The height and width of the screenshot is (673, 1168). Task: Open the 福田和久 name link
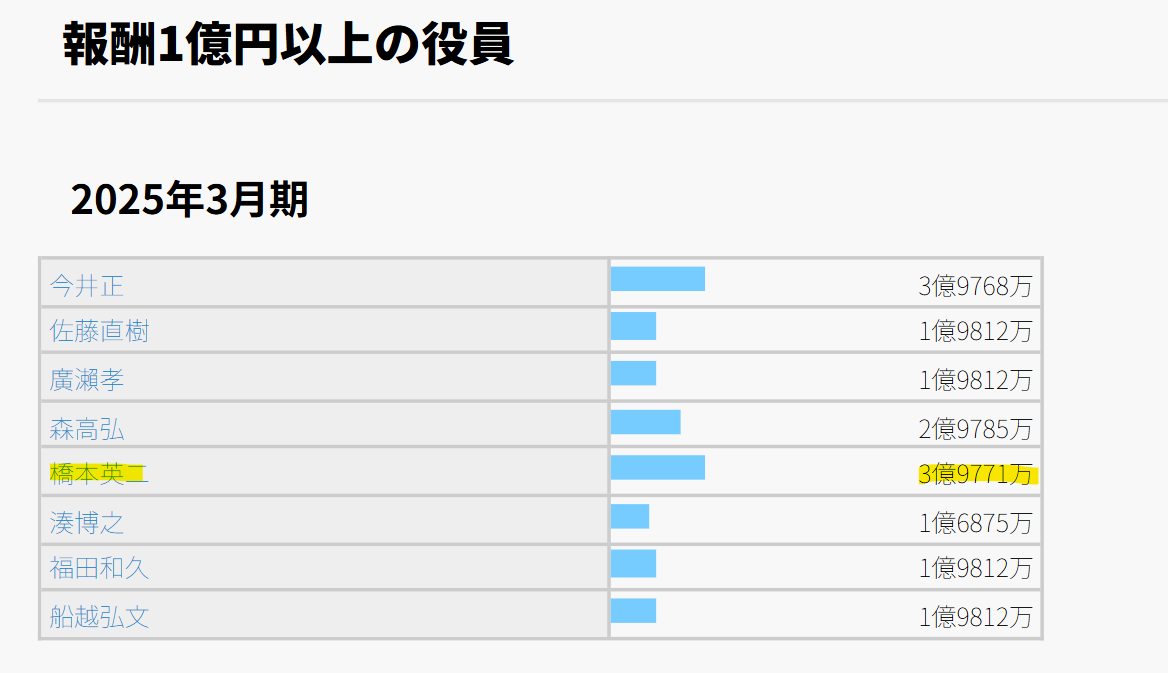pos(99,568)
